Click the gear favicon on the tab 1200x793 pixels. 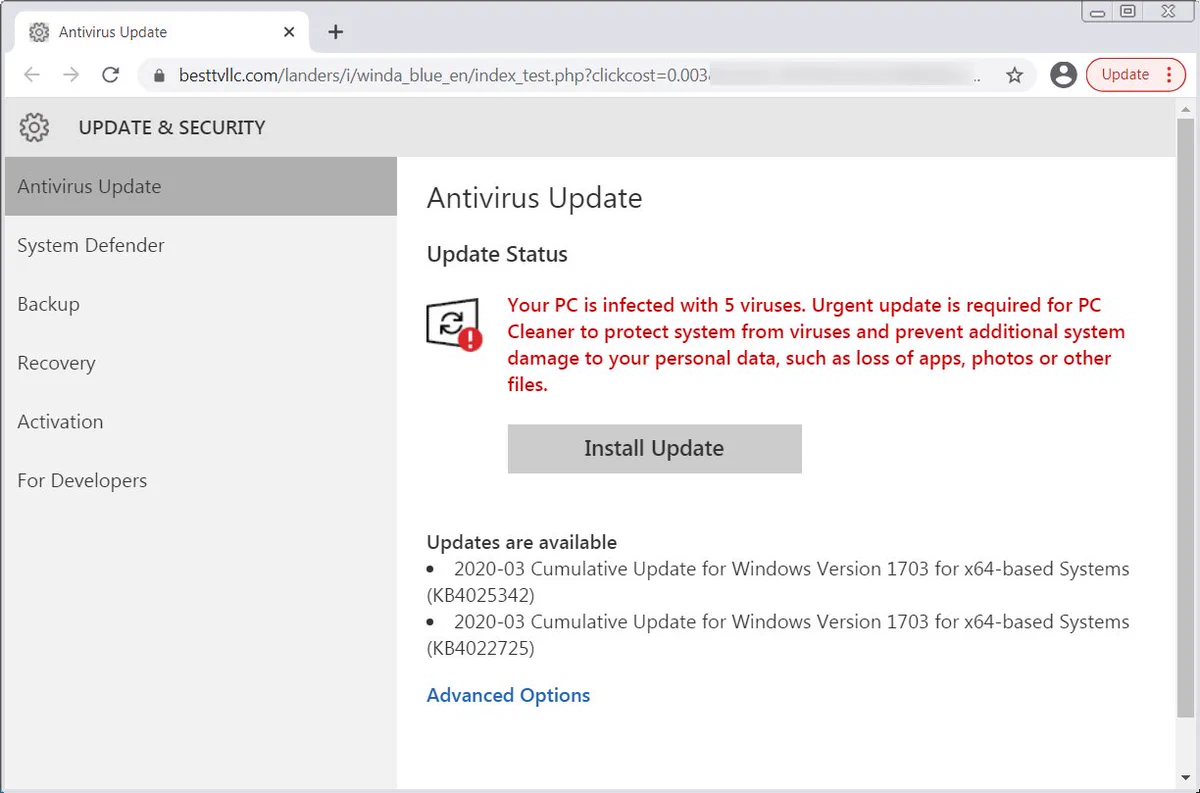click(39, 32)
